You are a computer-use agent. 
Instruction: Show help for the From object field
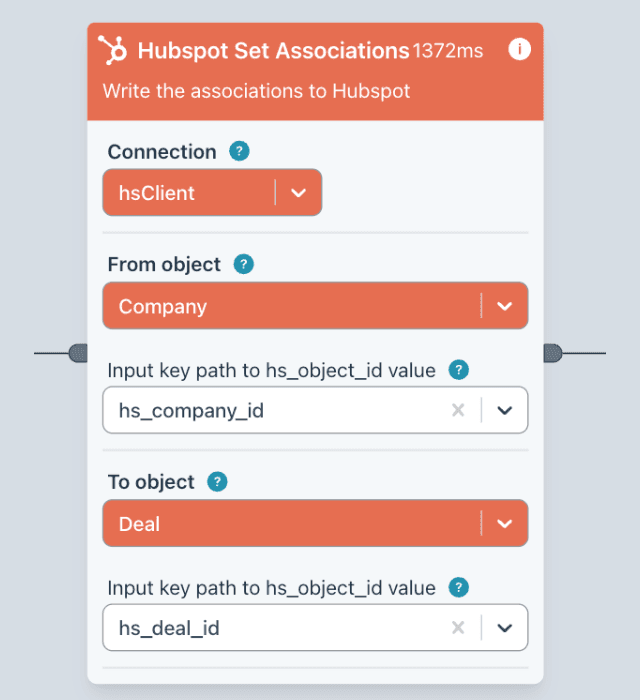(244, 264)
